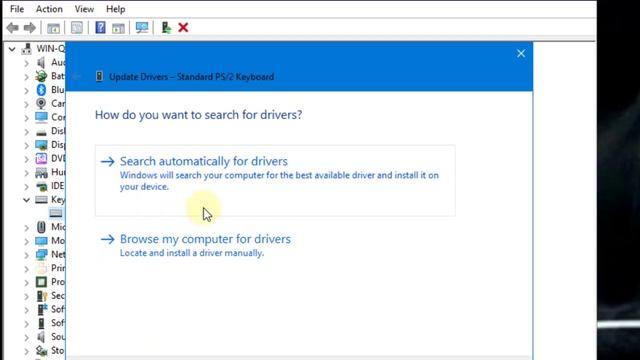
Task: Expand the Bluetooth category node
Action: [x=27, y=91]
